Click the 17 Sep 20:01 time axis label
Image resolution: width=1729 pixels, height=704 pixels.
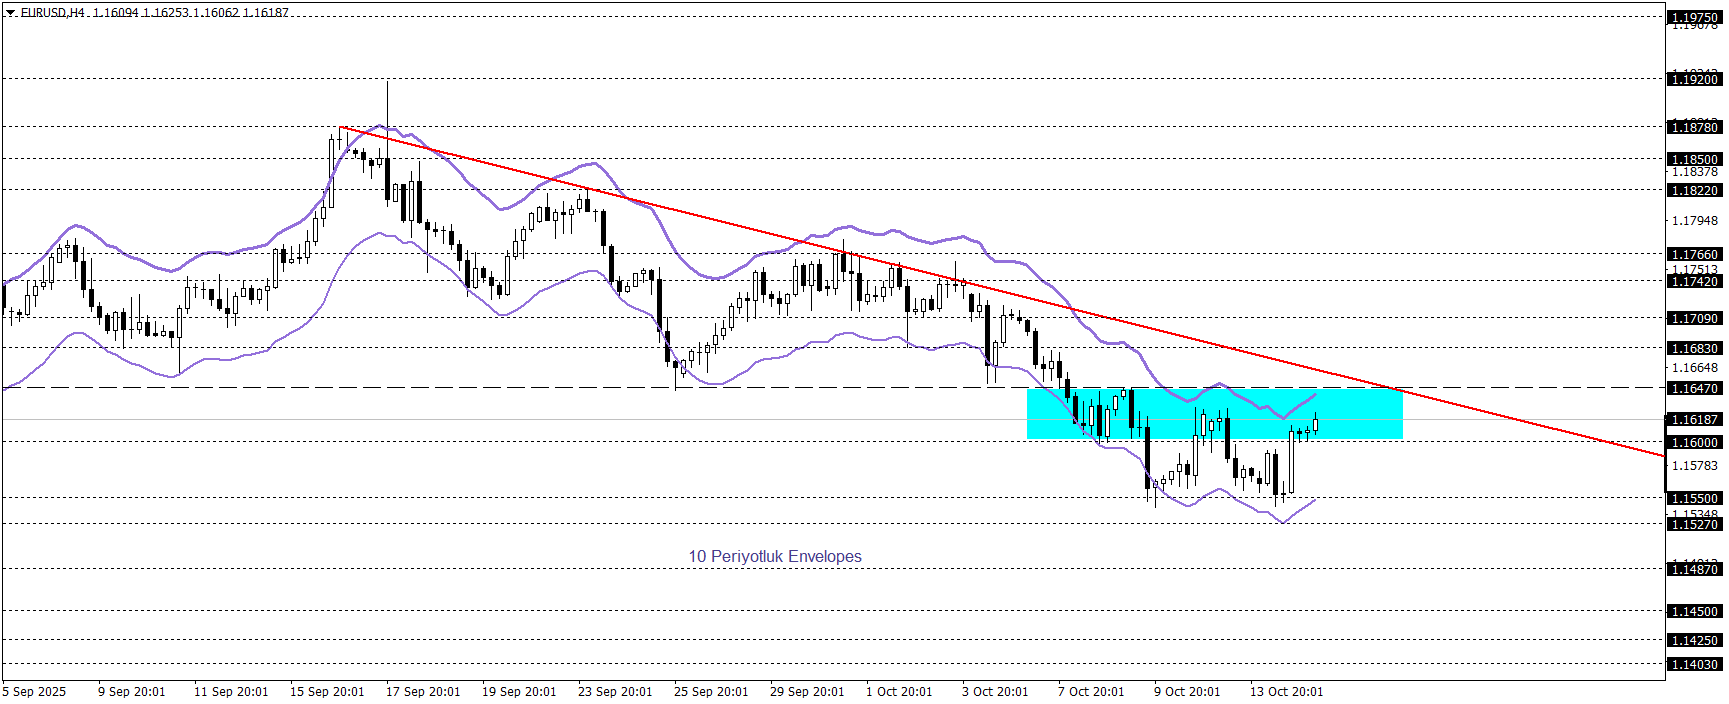tap(423, 692)
